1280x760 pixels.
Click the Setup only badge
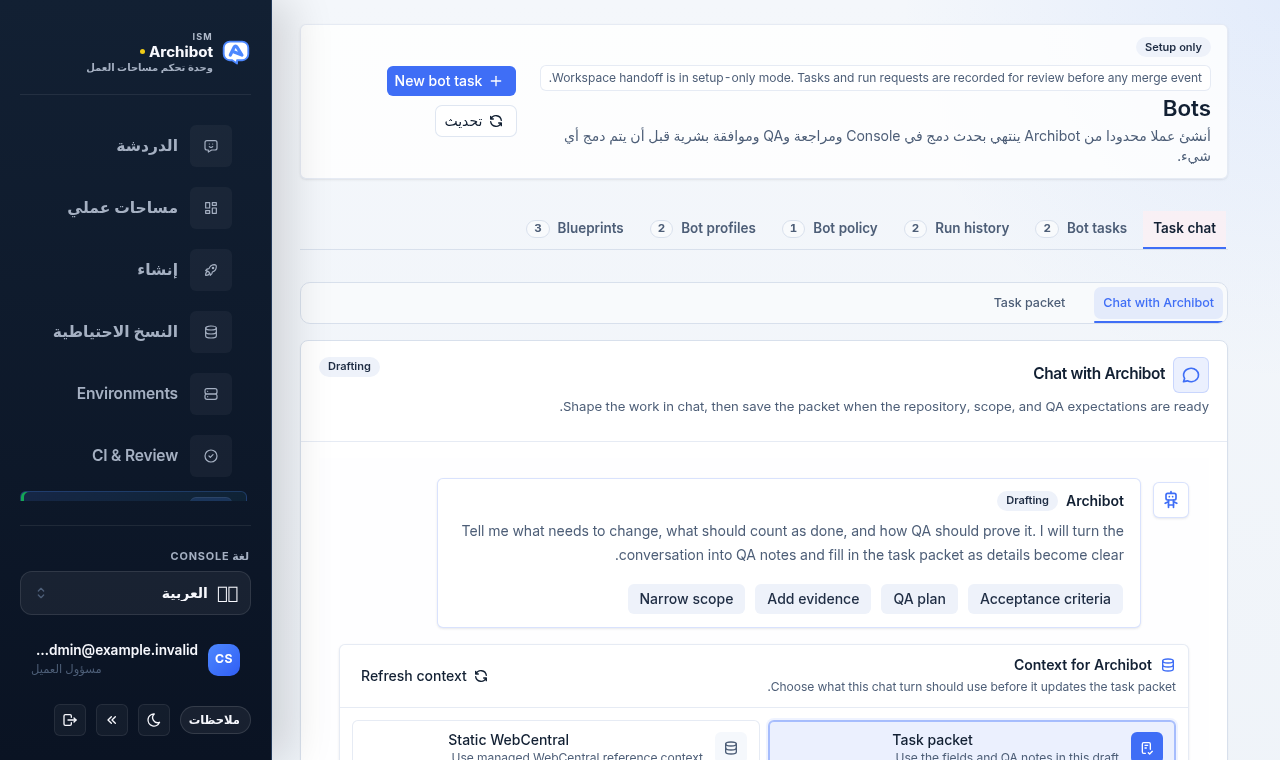(x=1173, y=47)
